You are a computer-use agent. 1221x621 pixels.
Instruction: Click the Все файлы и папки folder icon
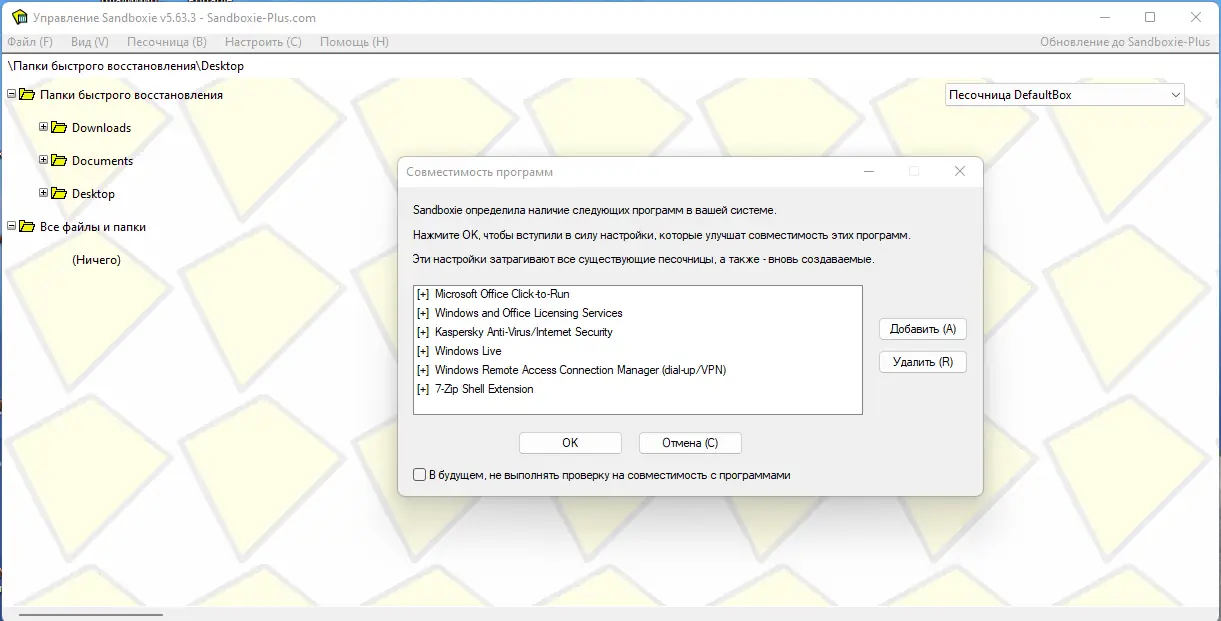(x=27, y=227)
